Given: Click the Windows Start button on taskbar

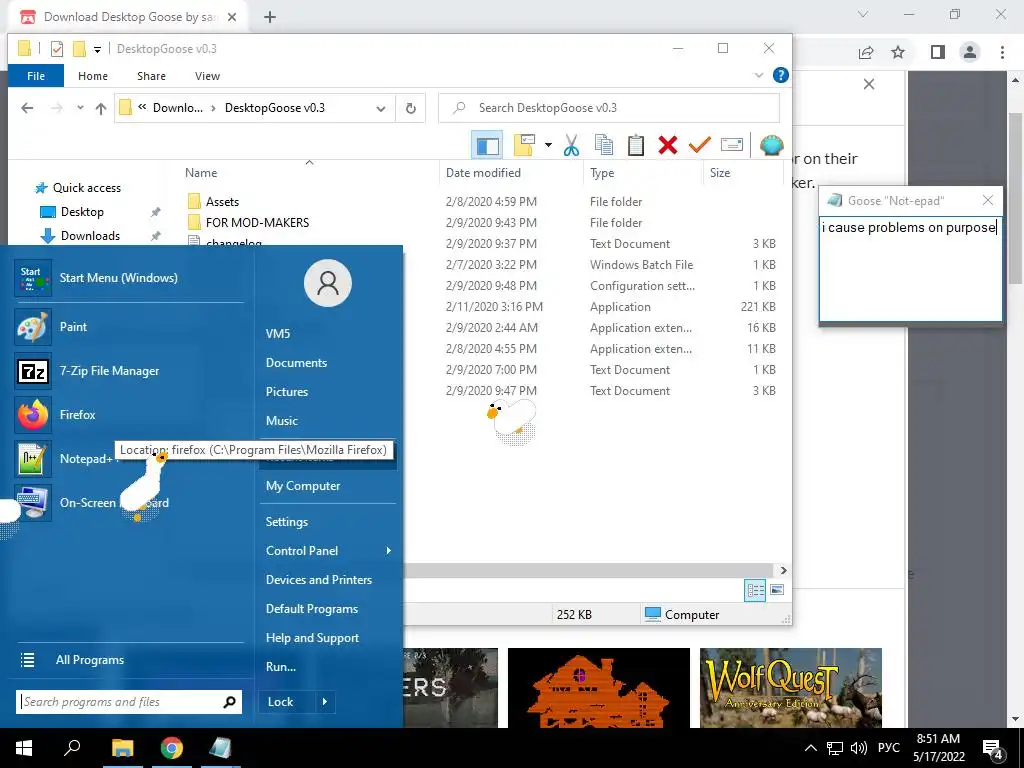Looking at the screenshot, I should (x=24, y=748).
